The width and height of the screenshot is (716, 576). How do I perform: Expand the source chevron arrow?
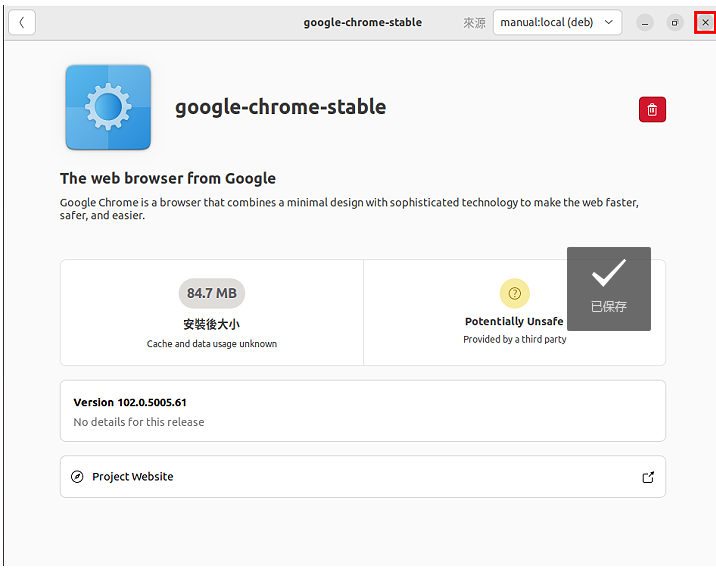[x=609, y=22]
